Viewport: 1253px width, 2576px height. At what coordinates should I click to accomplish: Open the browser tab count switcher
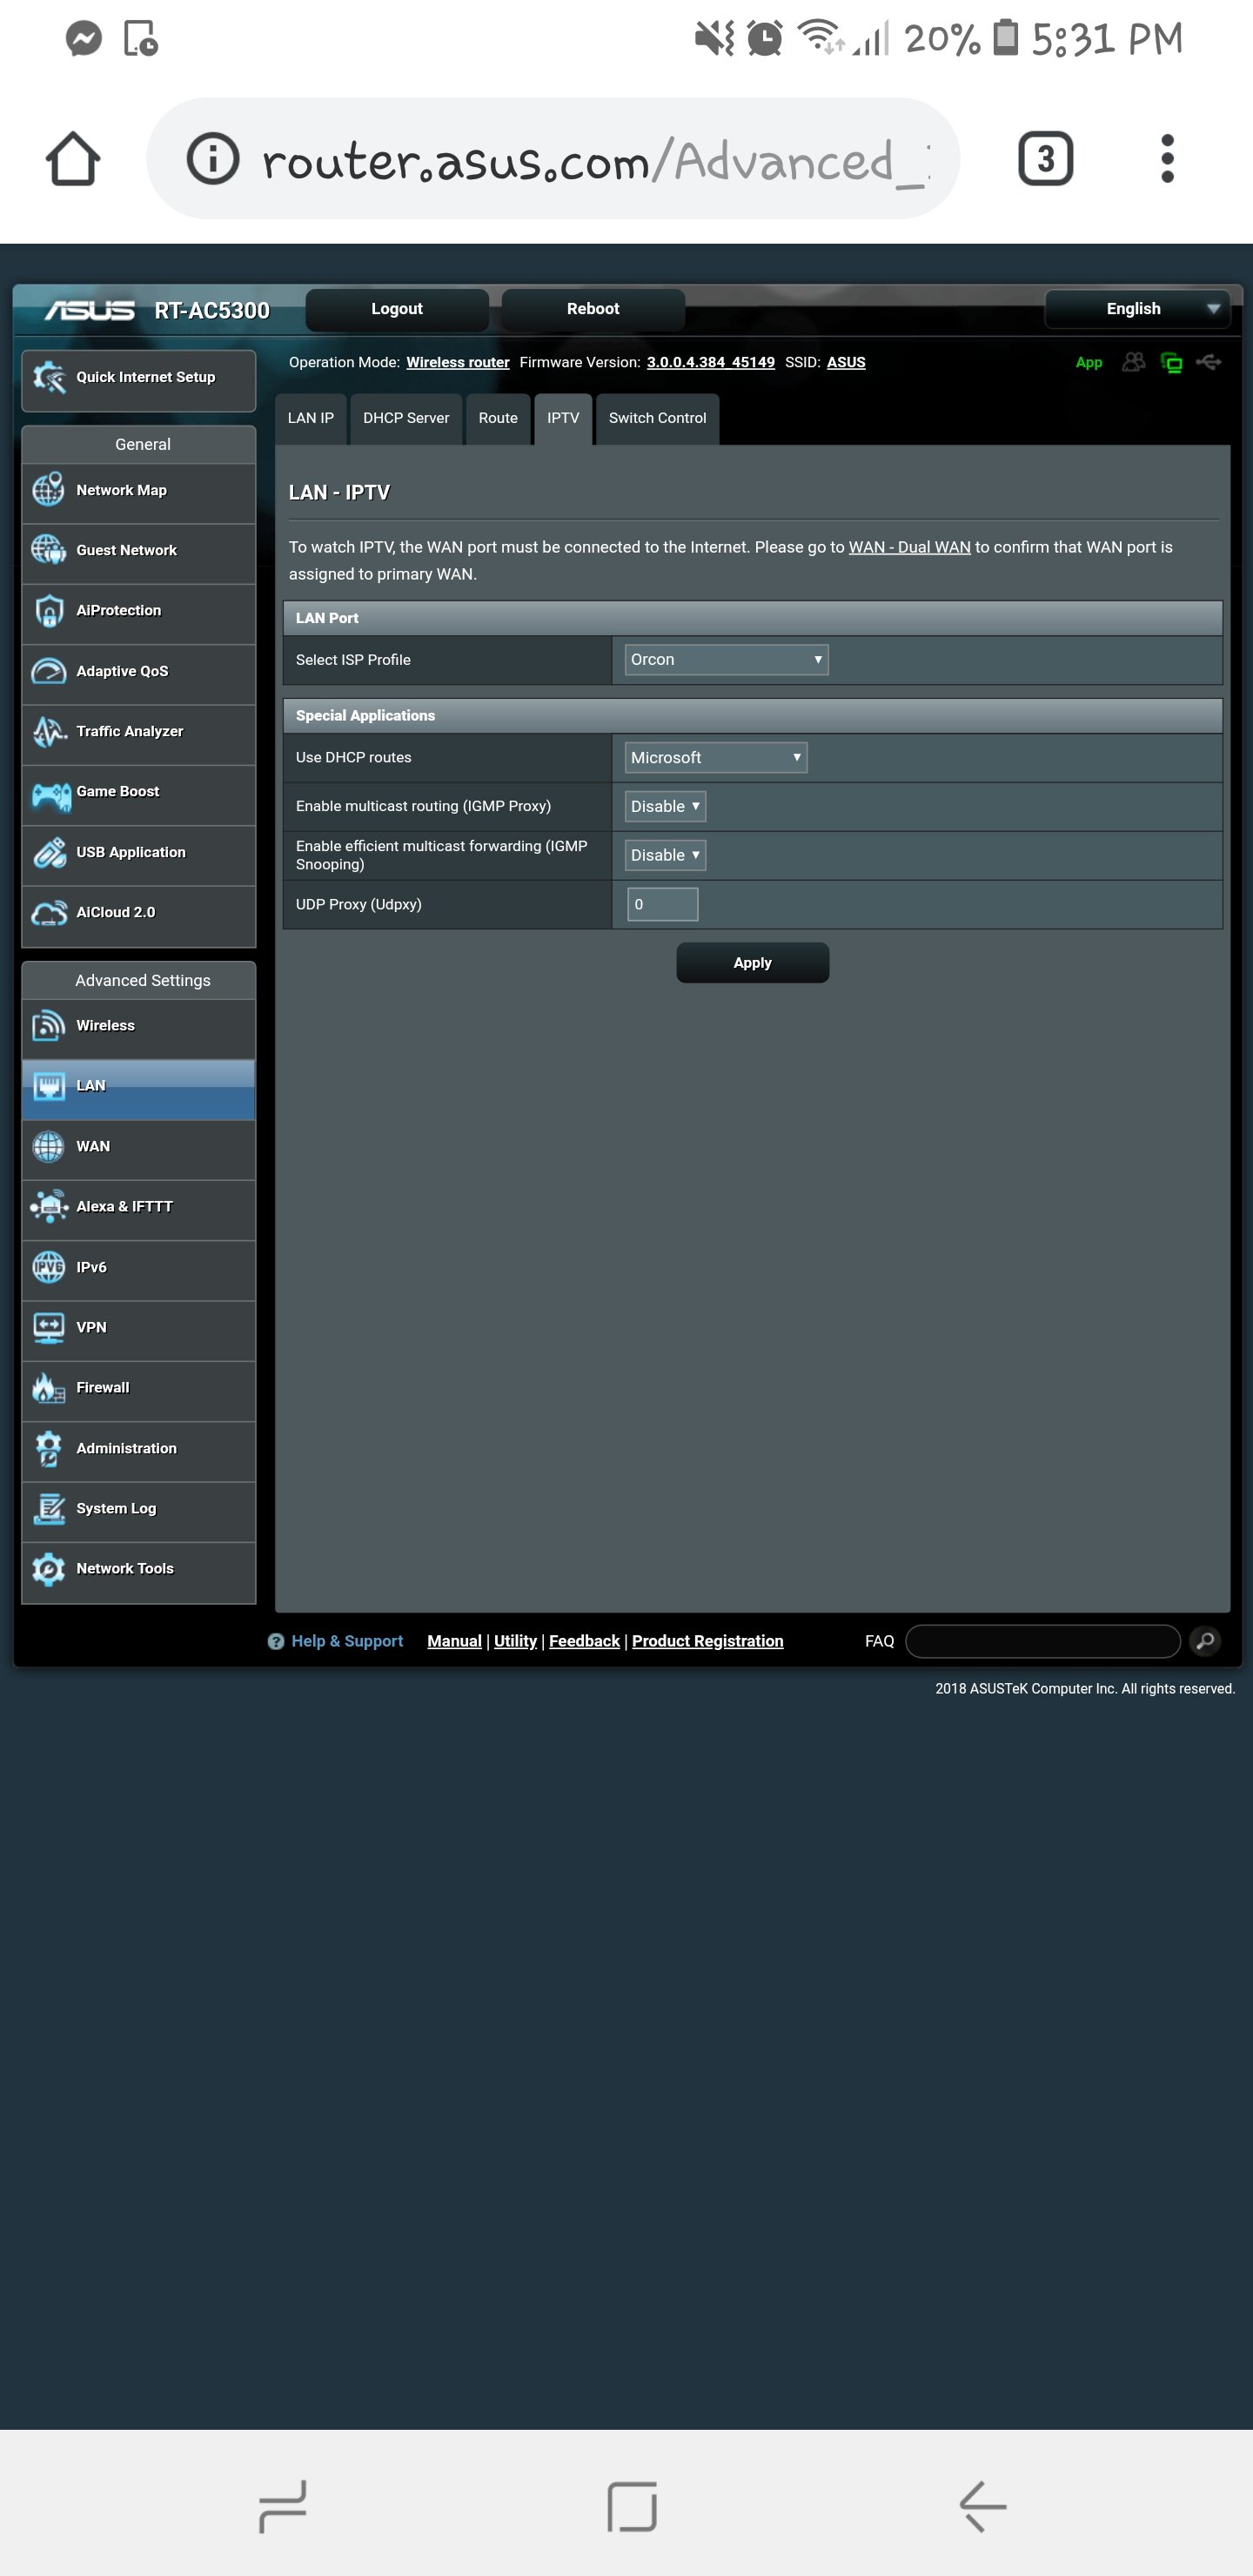click(x=1045, y=158)
